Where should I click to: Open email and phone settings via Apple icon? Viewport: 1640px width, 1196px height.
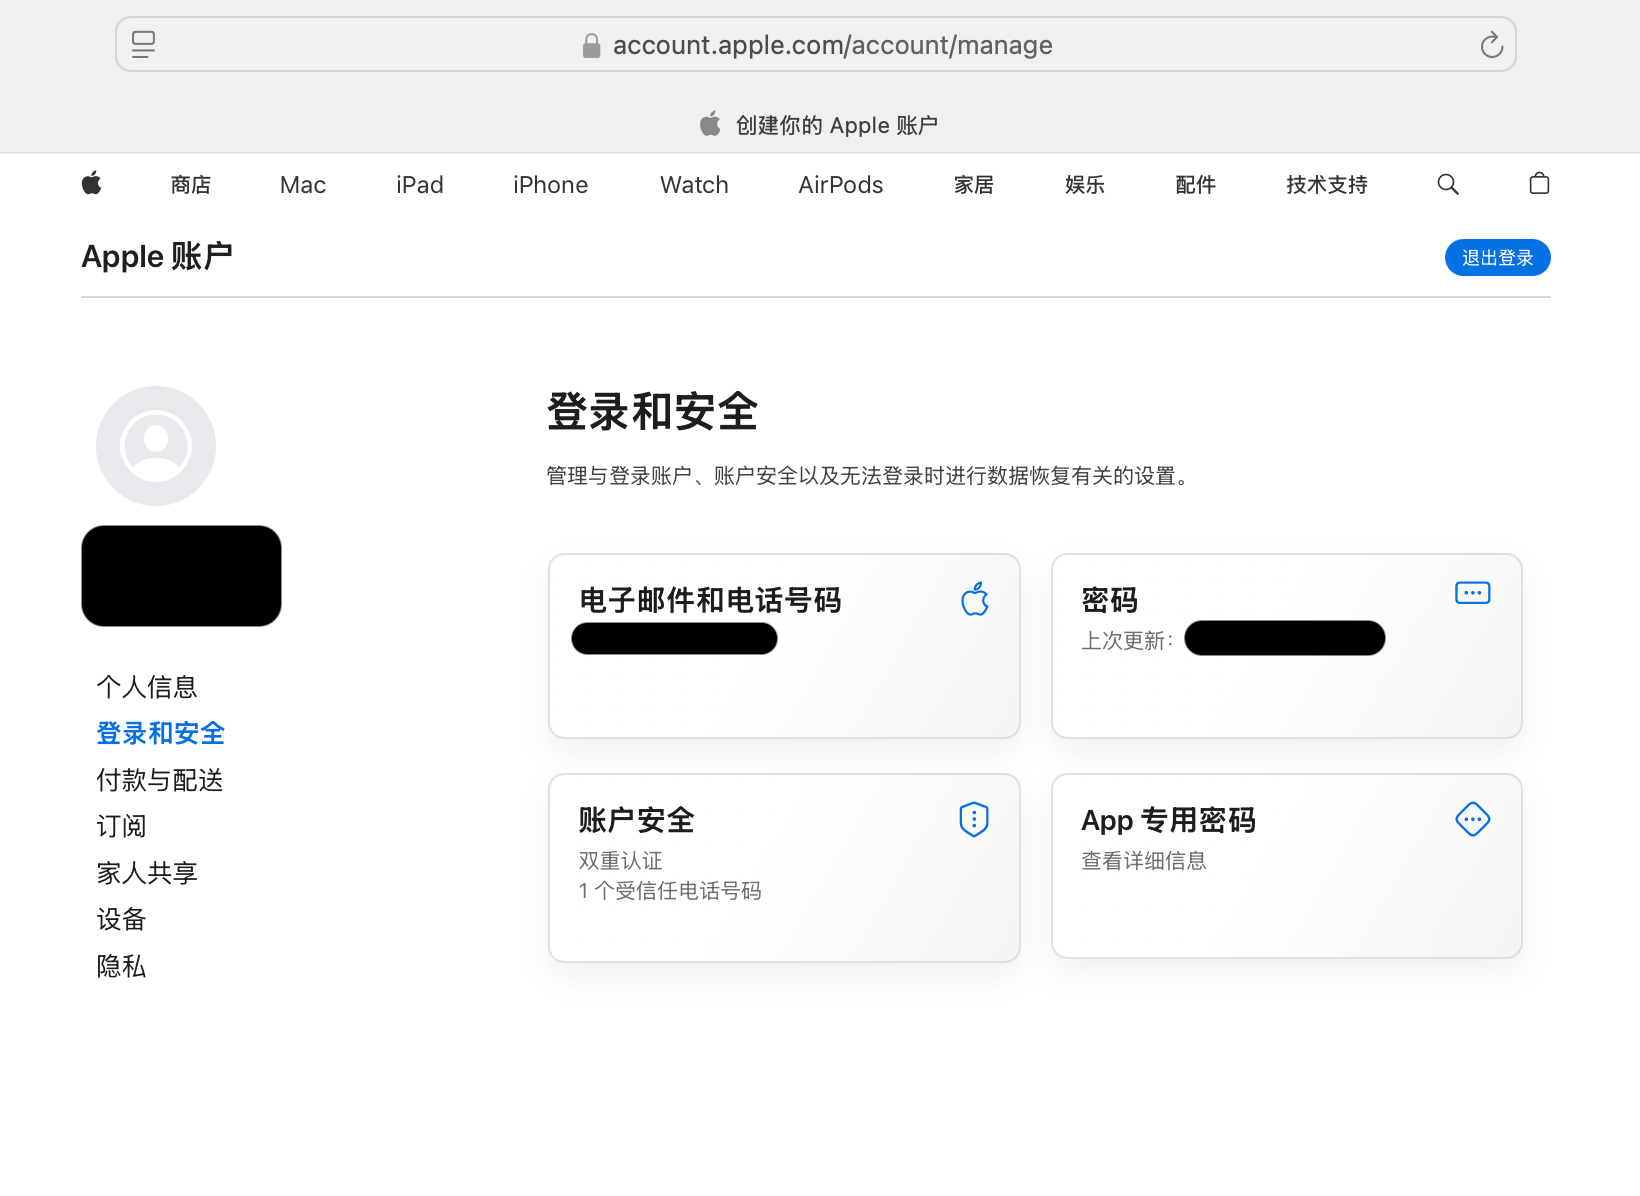pos(975,599)
